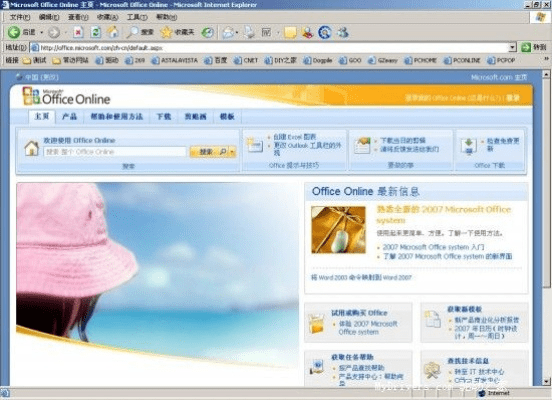This screenshot has height=400, width=552.
Task: Click the yellow Discuss note icon
Action: click(290, 32)
